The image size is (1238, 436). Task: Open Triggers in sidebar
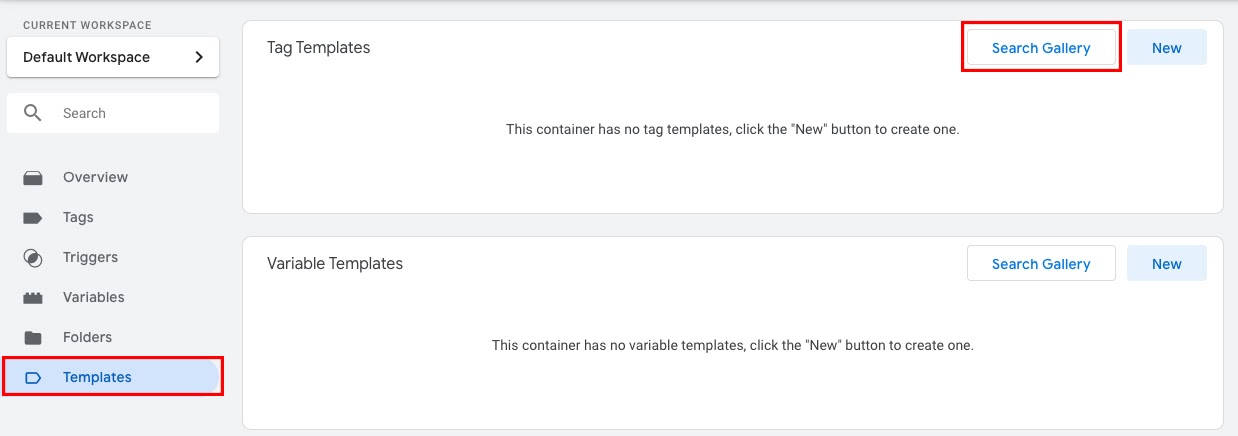(111, 257)
